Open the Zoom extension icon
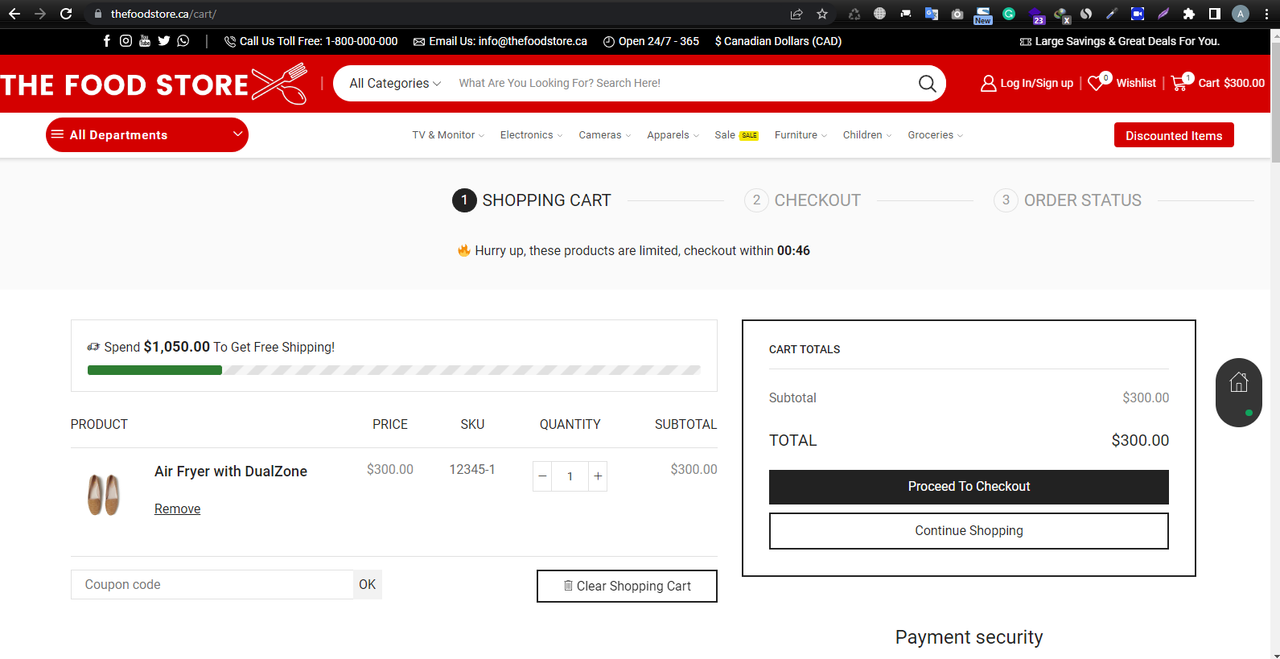 point(1137,14)
